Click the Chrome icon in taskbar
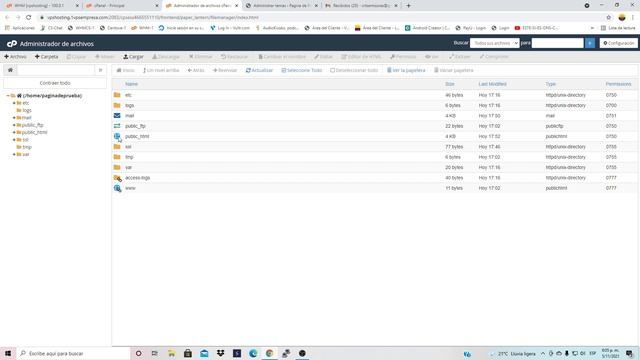The height and width of the screenshot is (360, 640). (269, 353)
